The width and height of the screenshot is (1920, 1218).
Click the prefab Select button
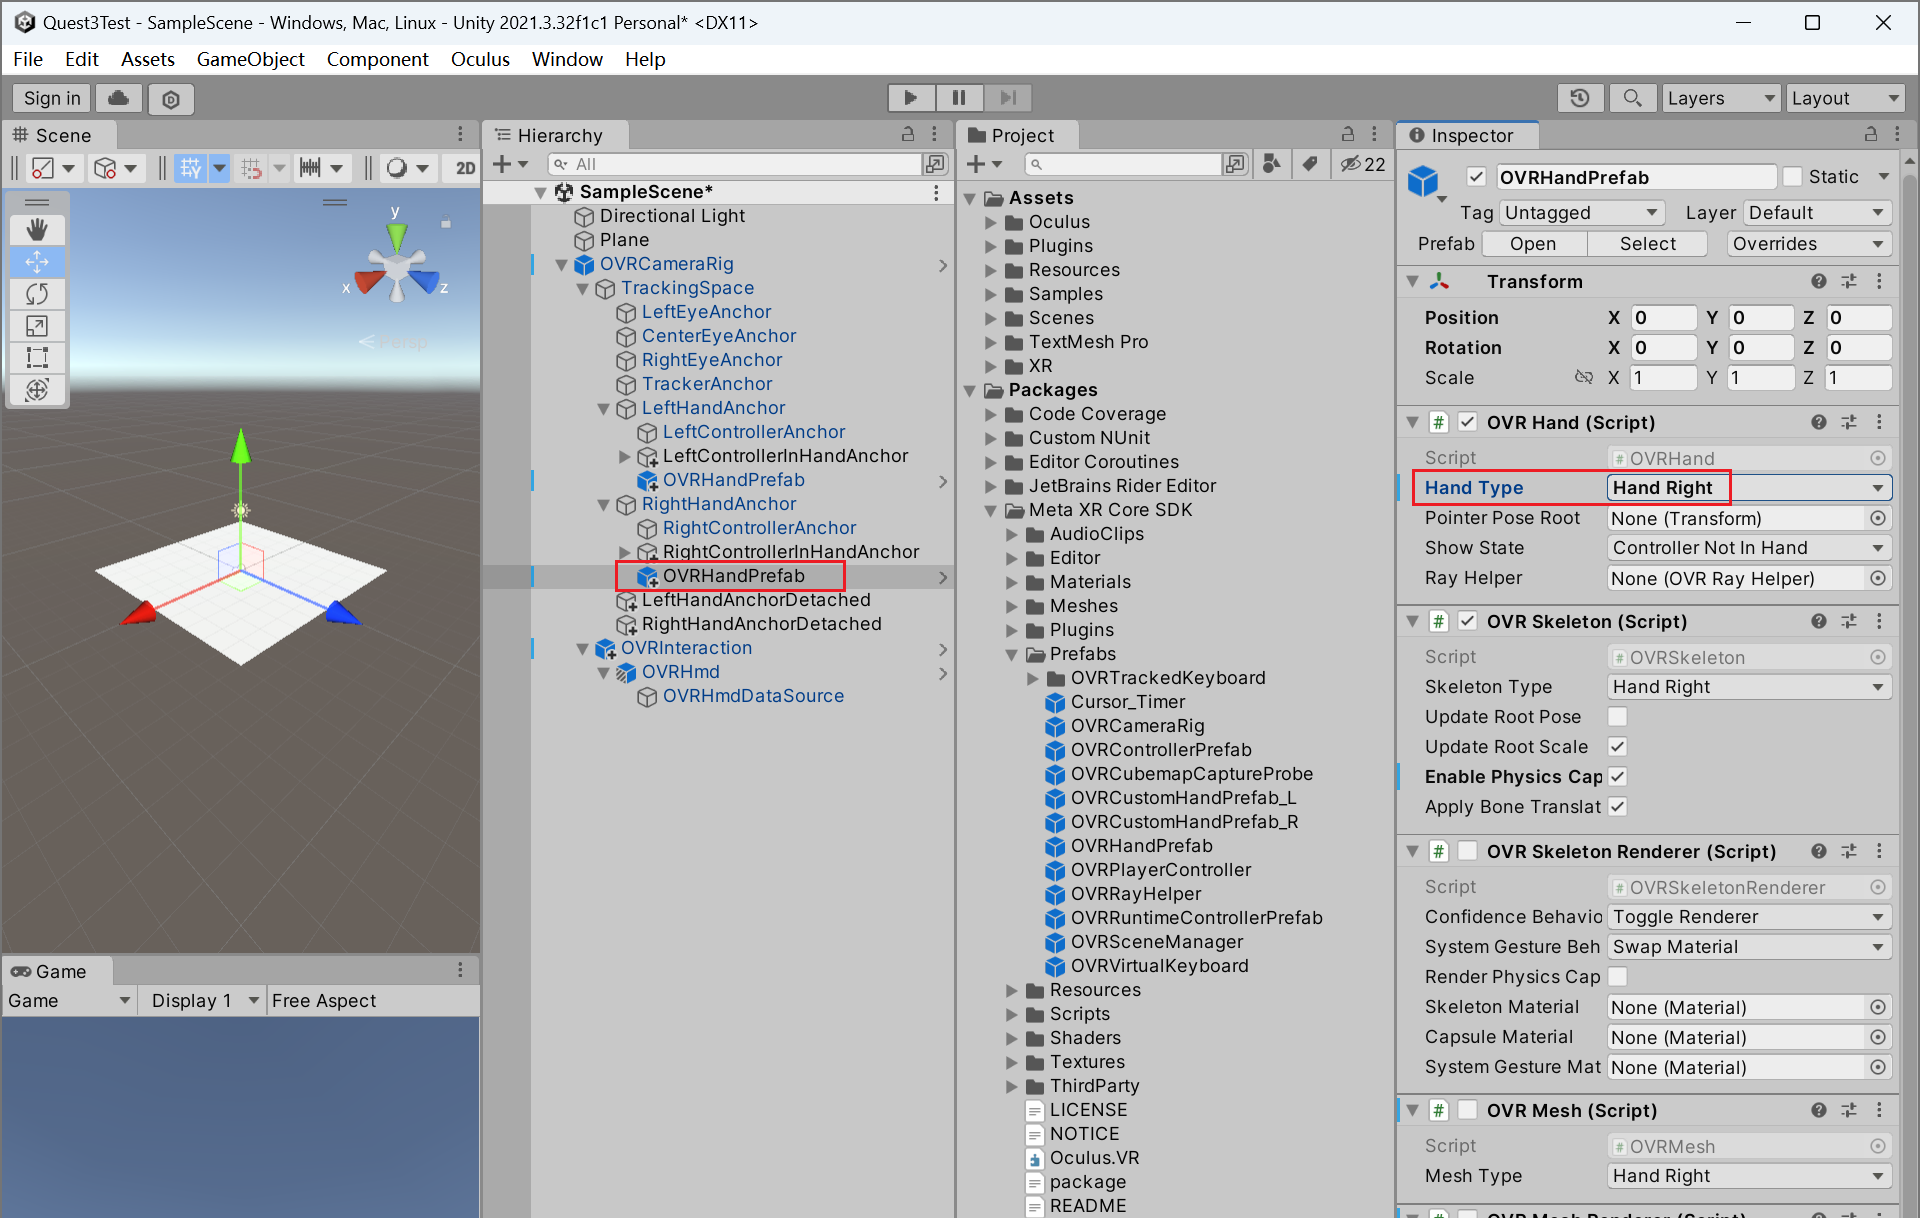[x=1647, y=244]
